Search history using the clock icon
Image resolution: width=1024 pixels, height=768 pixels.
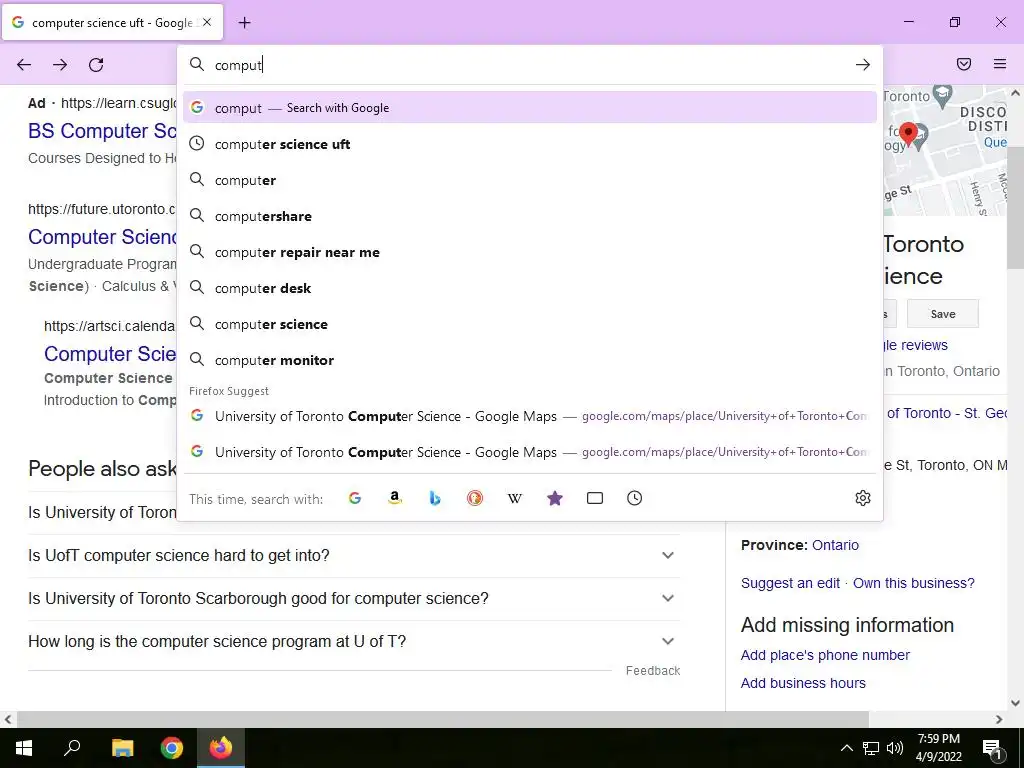634,498
